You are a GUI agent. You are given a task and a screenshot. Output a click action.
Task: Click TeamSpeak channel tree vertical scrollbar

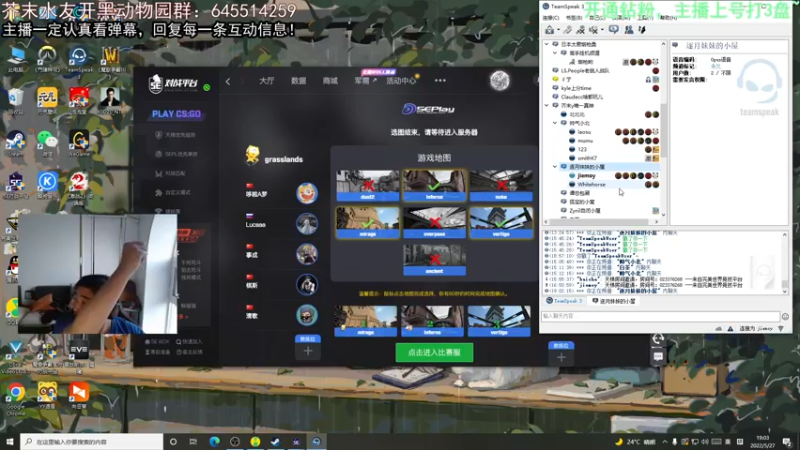663,130
